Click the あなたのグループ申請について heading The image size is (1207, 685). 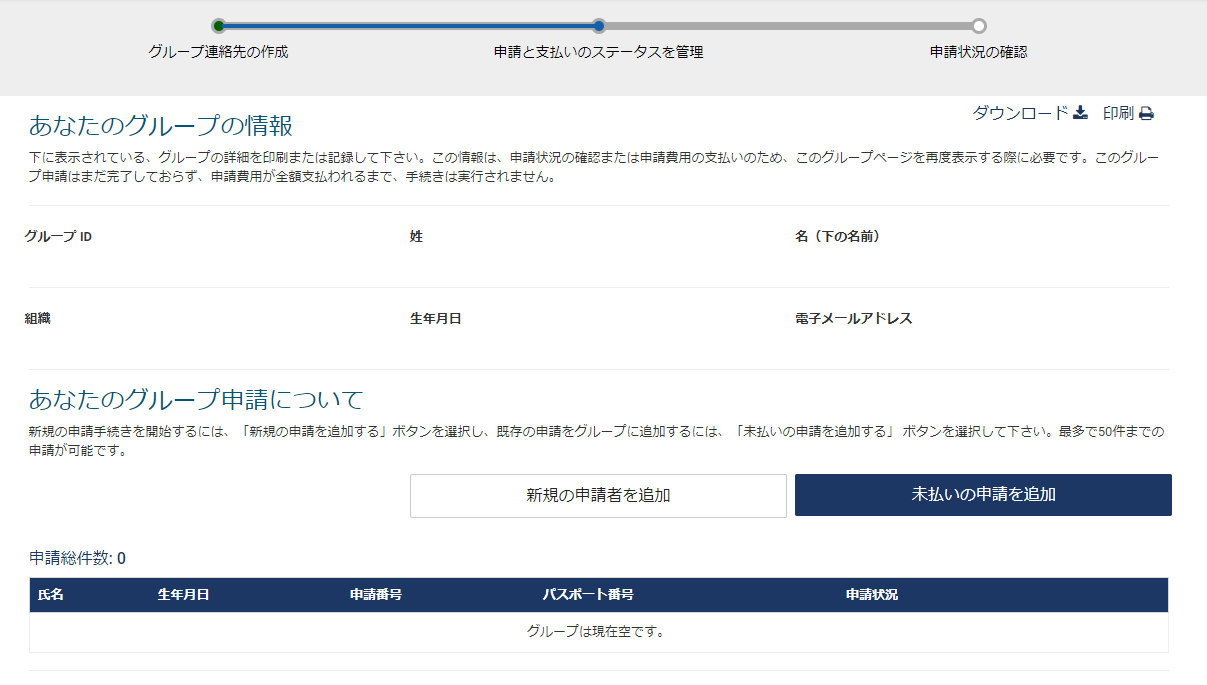[196, 400]
